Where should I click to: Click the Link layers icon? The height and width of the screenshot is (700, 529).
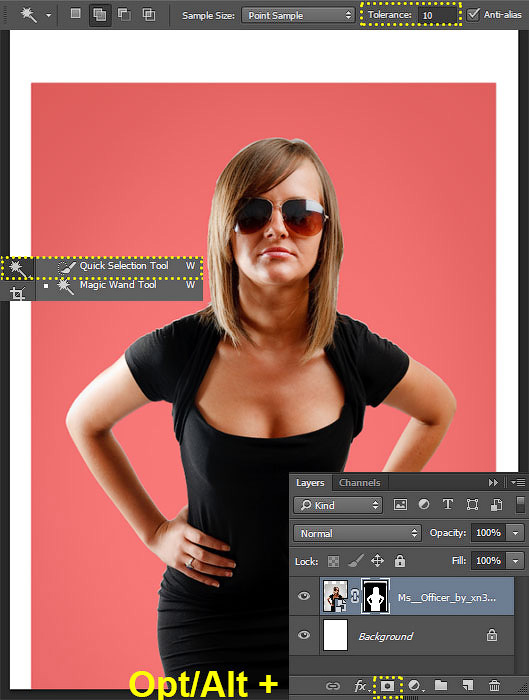tap(333, 686)
